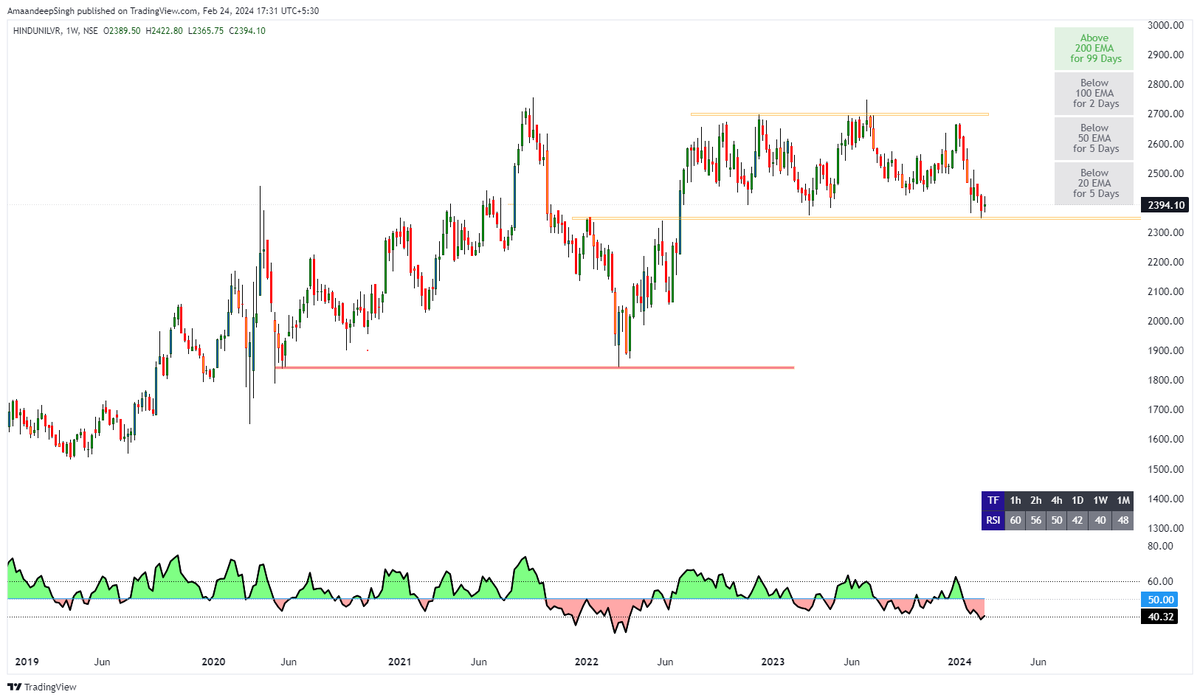Screen dimensions: 1200x700
Task: Click the 2700.00 price axis label
Action: [x=1166, y=114]
